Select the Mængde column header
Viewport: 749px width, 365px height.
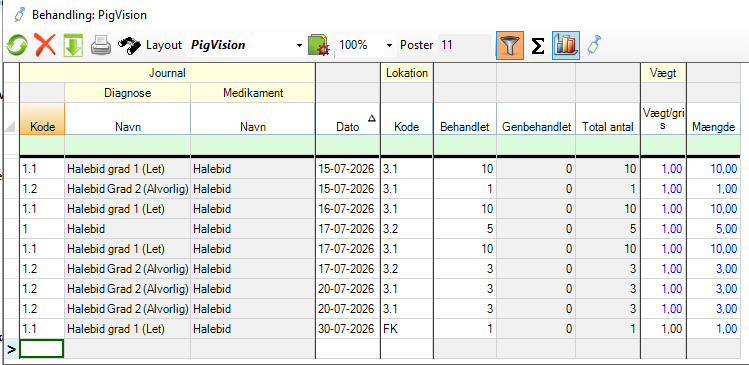(714, 119)
